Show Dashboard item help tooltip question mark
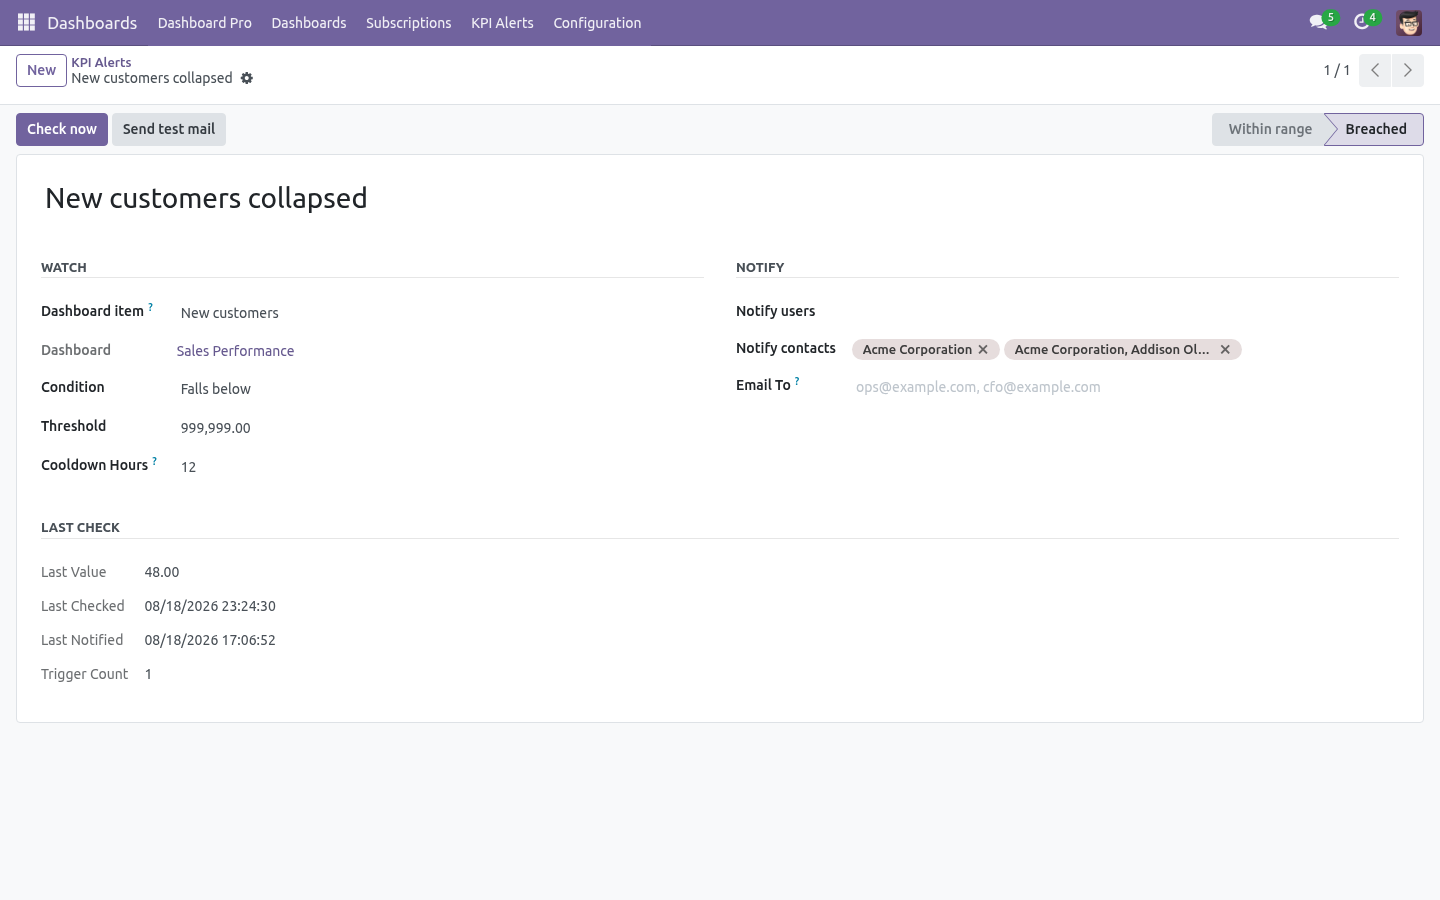Image resolution: width=1440 pixels, height=900 pixels. point(151,307)
